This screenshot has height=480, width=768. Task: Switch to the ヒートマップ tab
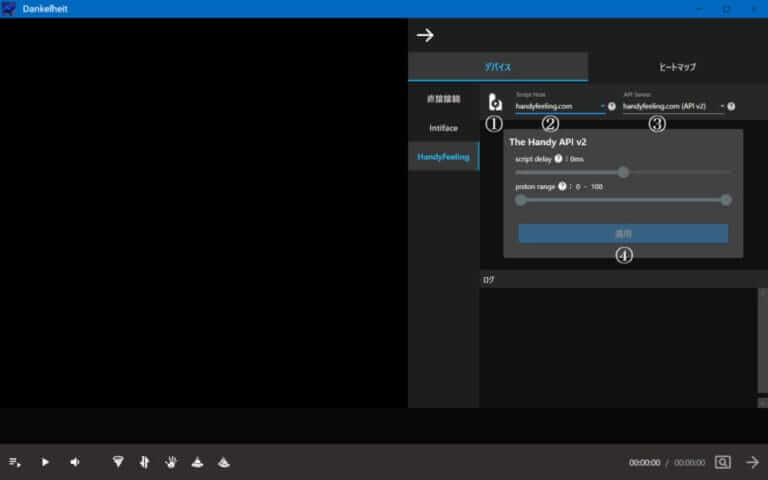[x=677, y=67]
